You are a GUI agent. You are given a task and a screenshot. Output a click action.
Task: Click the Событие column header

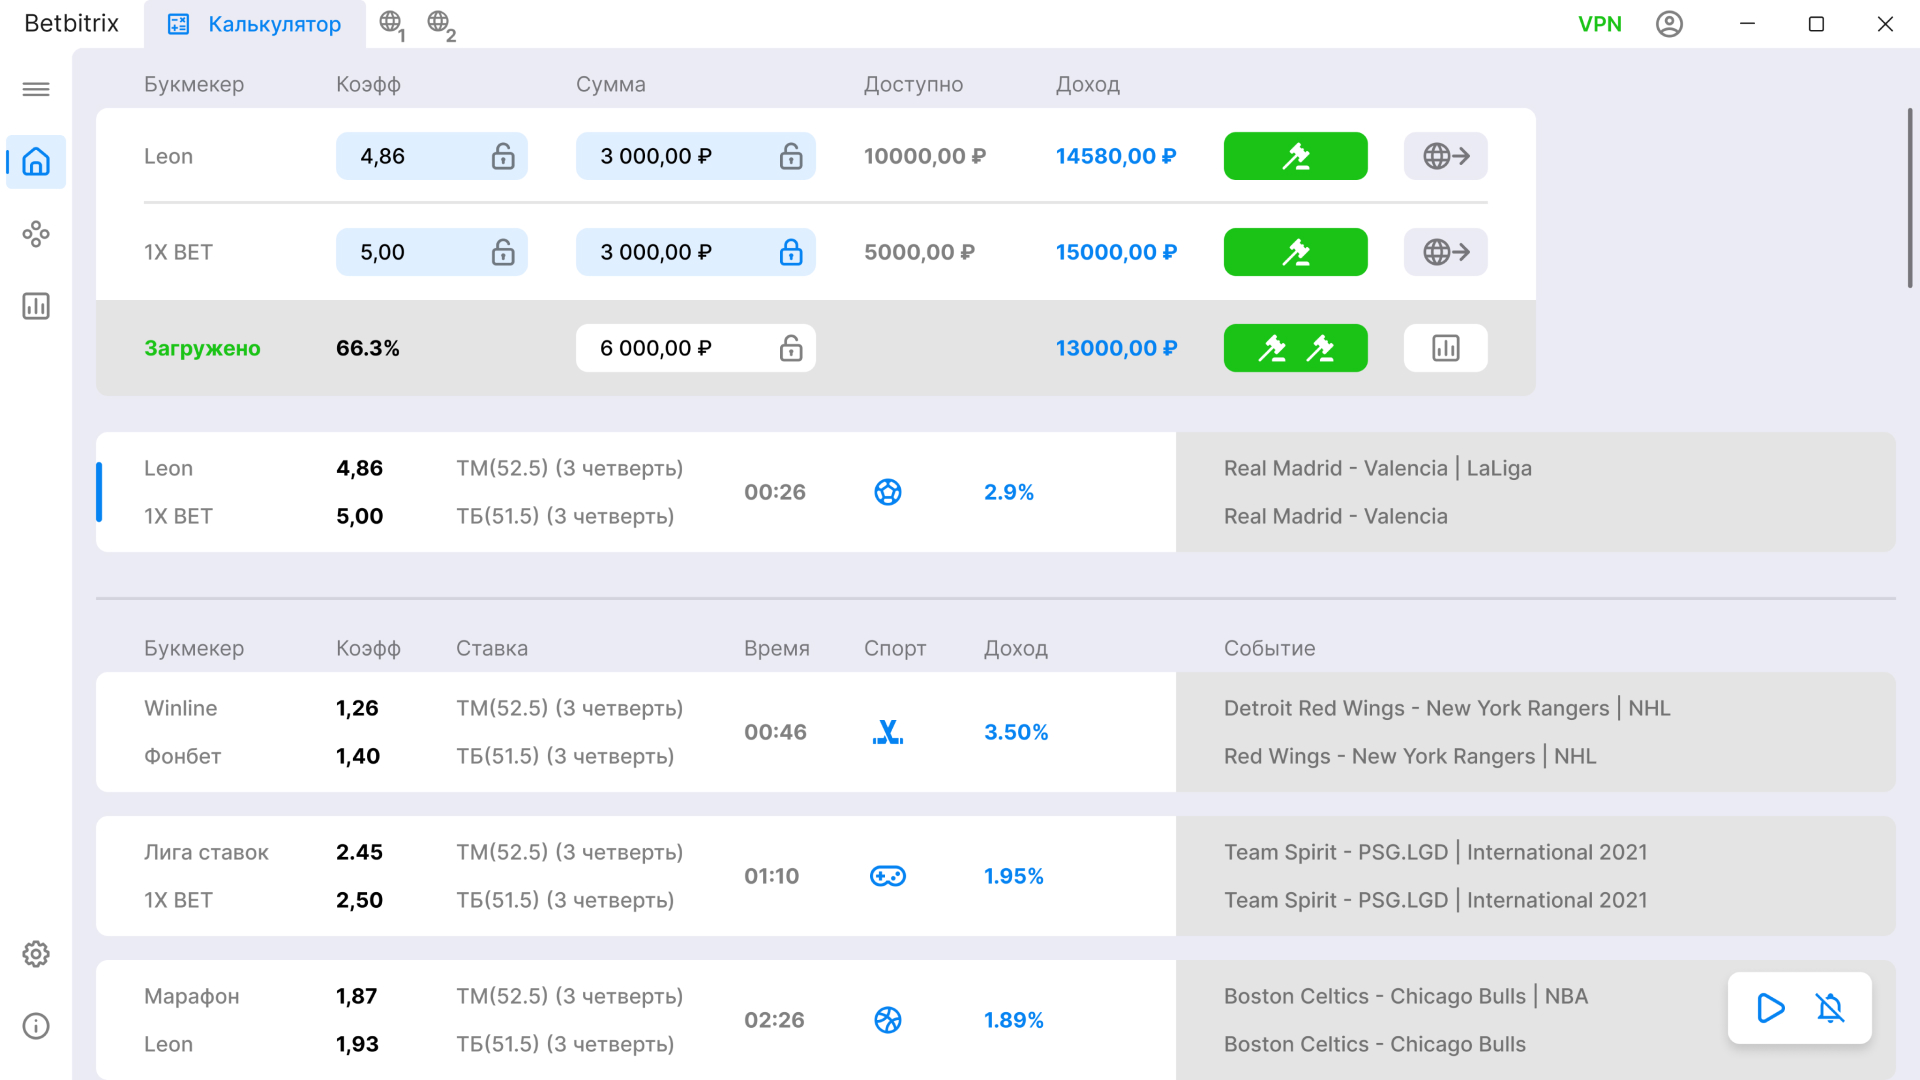[x=1269, y=648]
